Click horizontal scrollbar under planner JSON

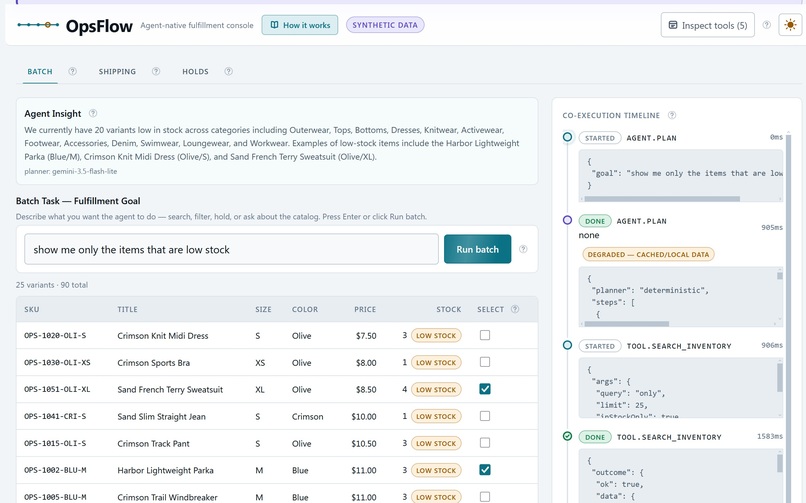pyautogui.click(x=627, y=324)
